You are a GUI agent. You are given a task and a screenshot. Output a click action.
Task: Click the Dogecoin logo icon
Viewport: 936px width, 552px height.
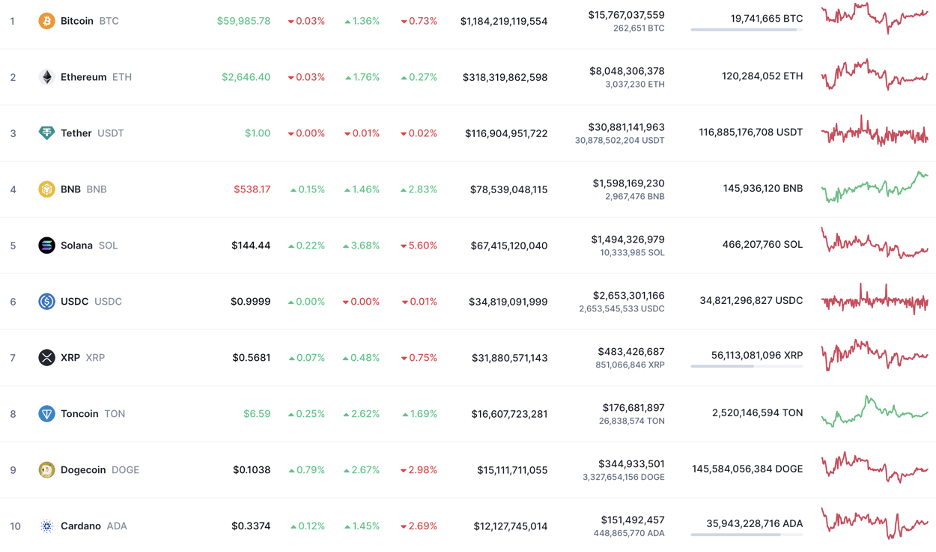[x=46, y=469]
